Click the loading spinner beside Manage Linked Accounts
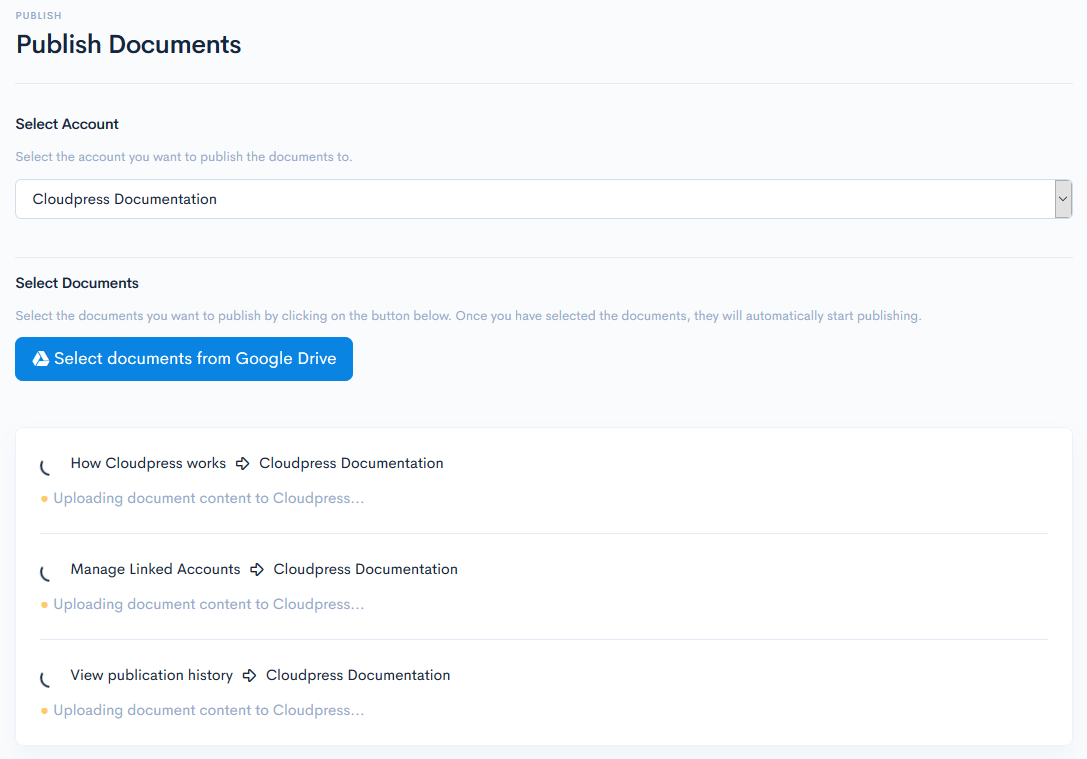 [x=46, y=574]
